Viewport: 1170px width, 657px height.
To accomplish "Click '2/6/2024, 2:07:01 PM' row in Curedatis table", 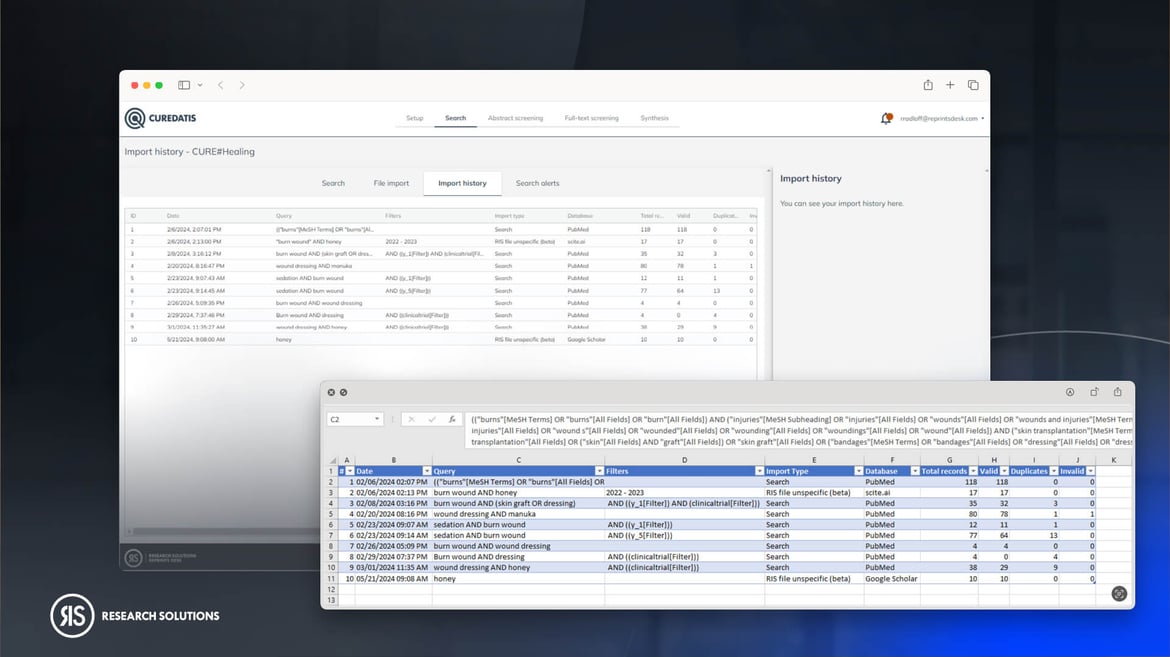I will [x=441, y=229].
